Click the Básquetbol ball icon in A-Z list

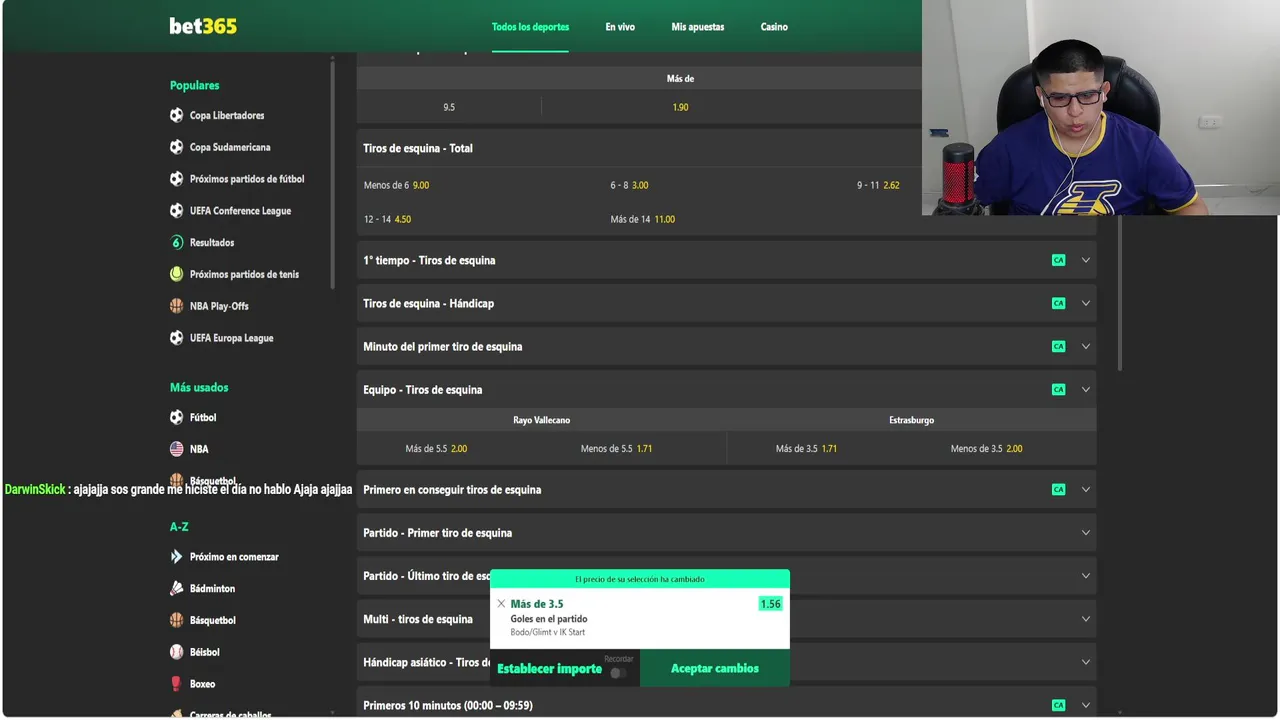click(x=176, y=620)
